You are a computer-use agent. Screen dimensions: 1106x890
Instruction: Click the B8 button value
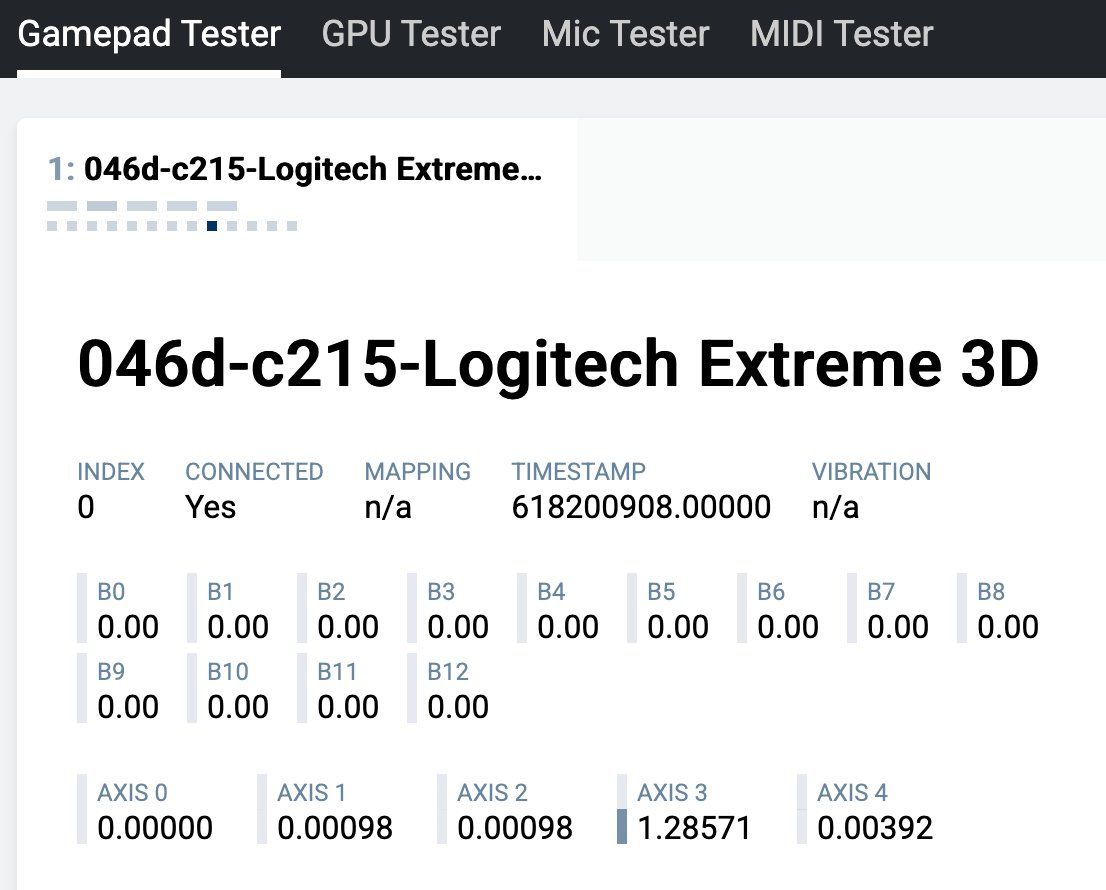click(1008, 627)
